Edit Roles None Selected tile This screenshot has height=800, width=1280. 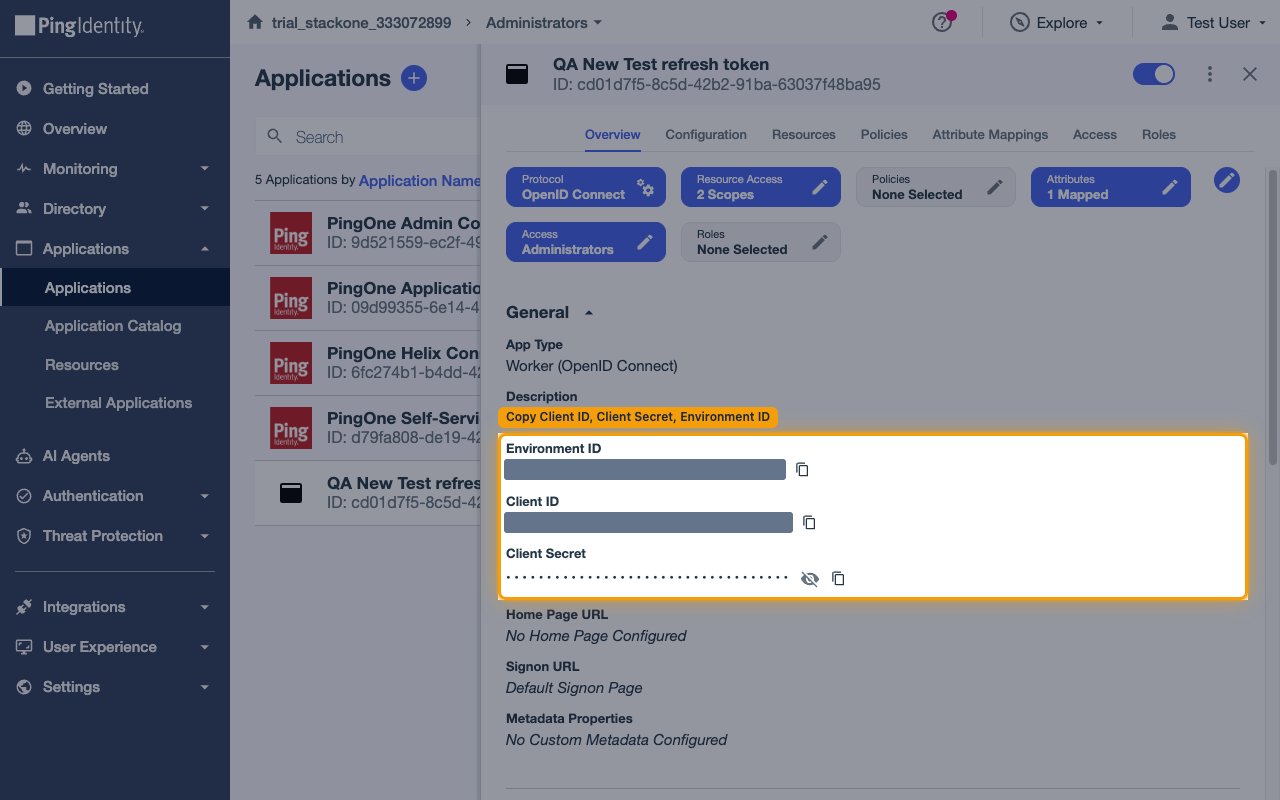tap(761, 242)
